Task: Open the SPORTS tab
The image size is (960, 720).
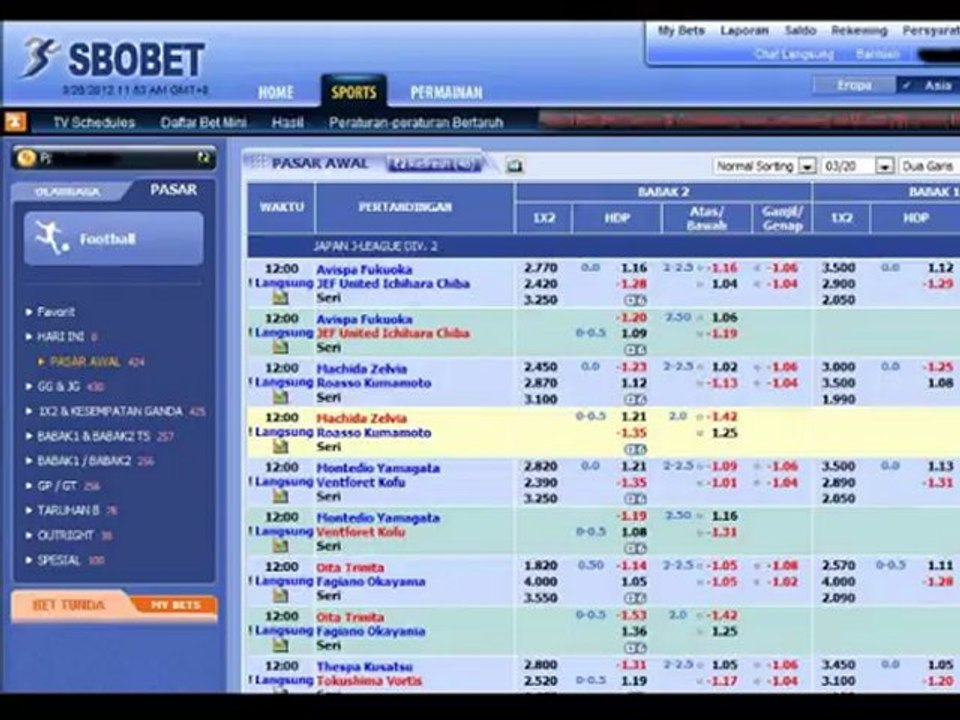Action: coord(353,92)
